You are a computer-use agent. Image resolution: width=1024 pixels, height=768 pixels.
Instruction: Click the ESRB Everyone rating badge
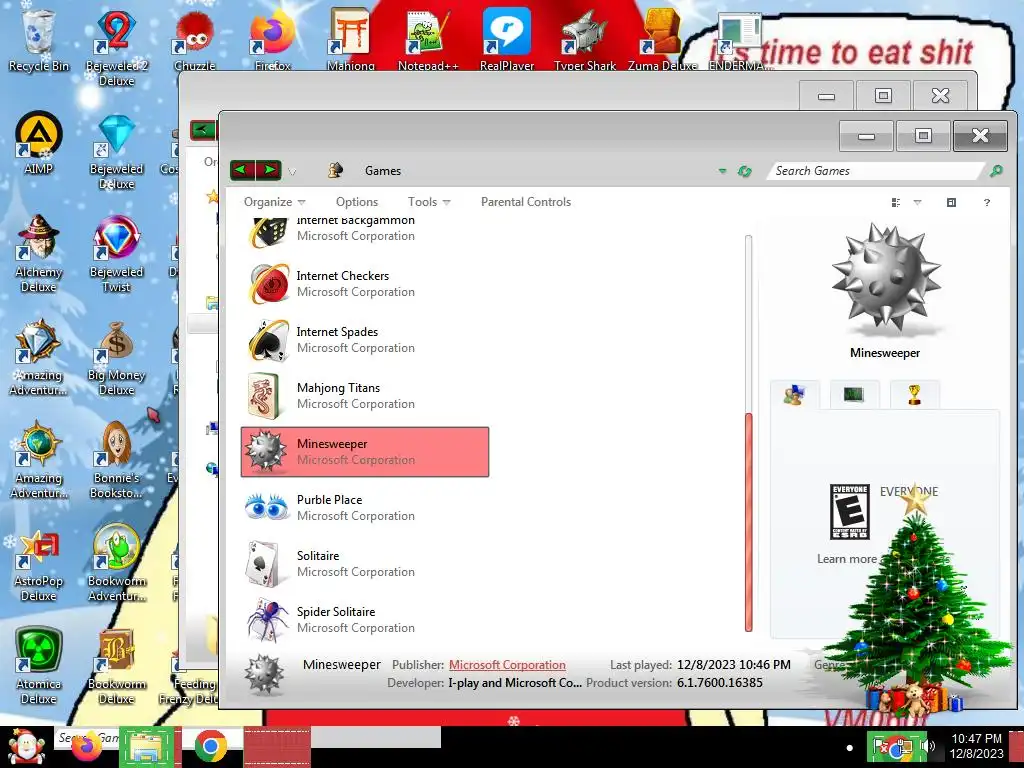tap(850, 511)
